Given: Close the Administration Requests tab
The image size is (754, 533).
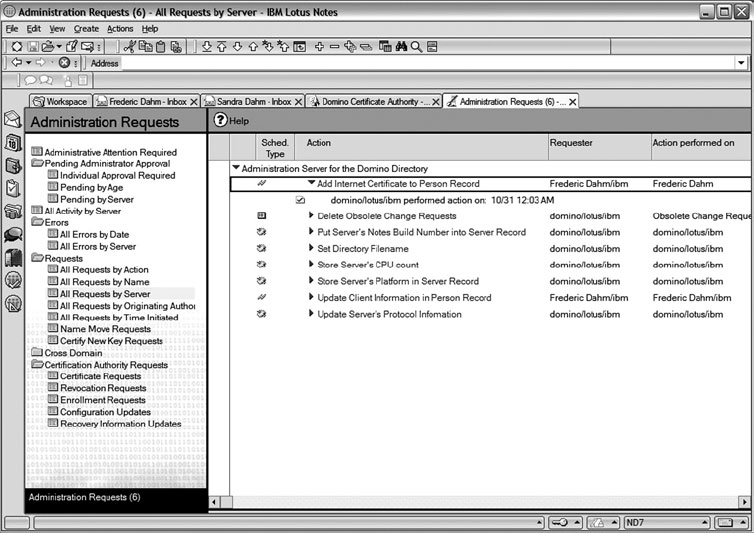Looking at the screenshot, I should [x=572, y=102].
